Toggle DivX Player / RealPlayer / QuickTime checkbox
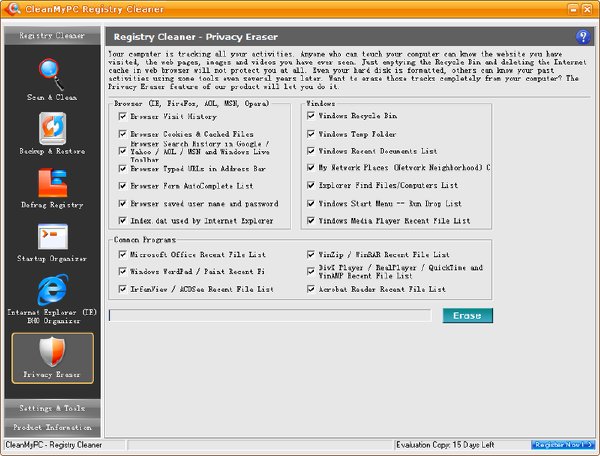Image resolution: width=600 pixels, height=456 pixels. tap(311, 271)
